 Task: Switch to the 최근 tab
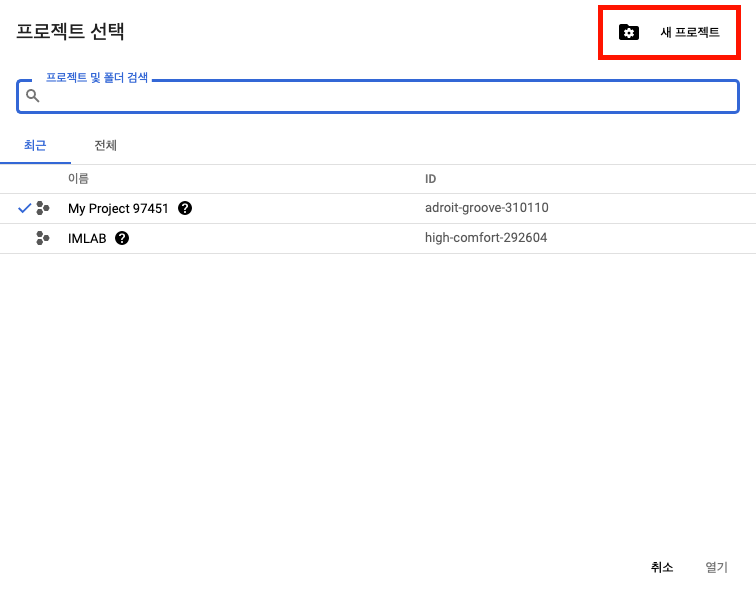pos(35,145)
